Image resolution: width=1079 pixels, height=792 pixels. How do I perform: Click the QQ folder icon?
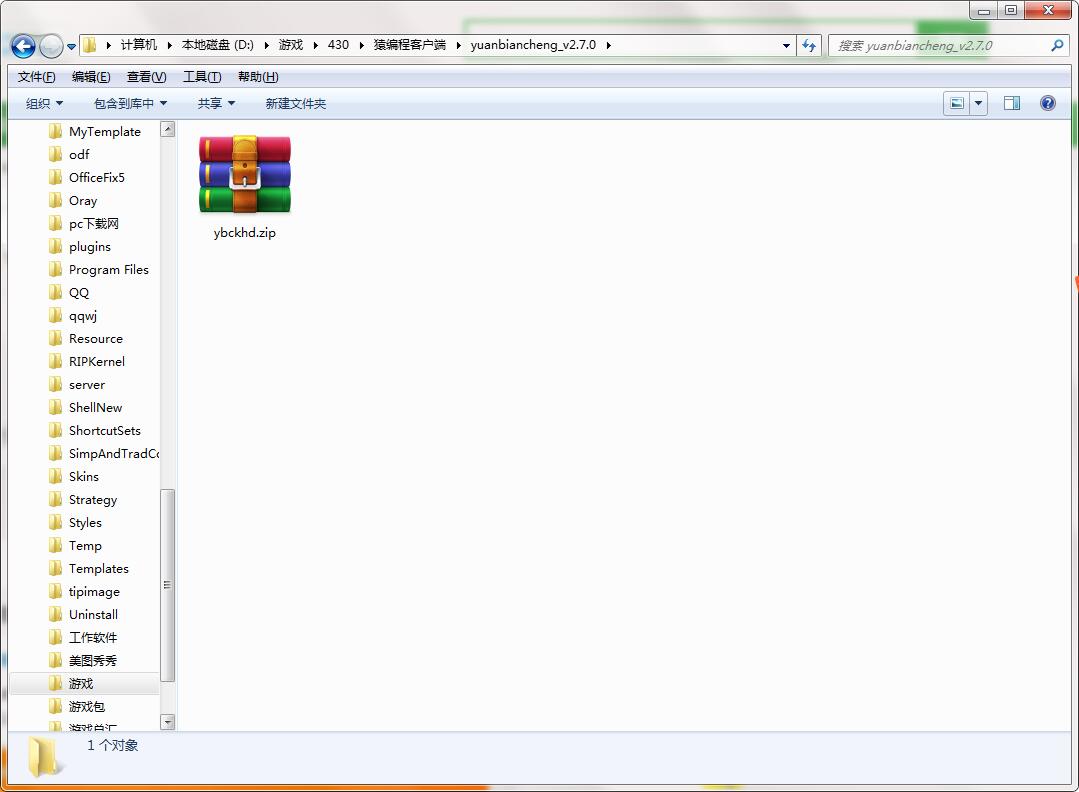pos(56,292)
